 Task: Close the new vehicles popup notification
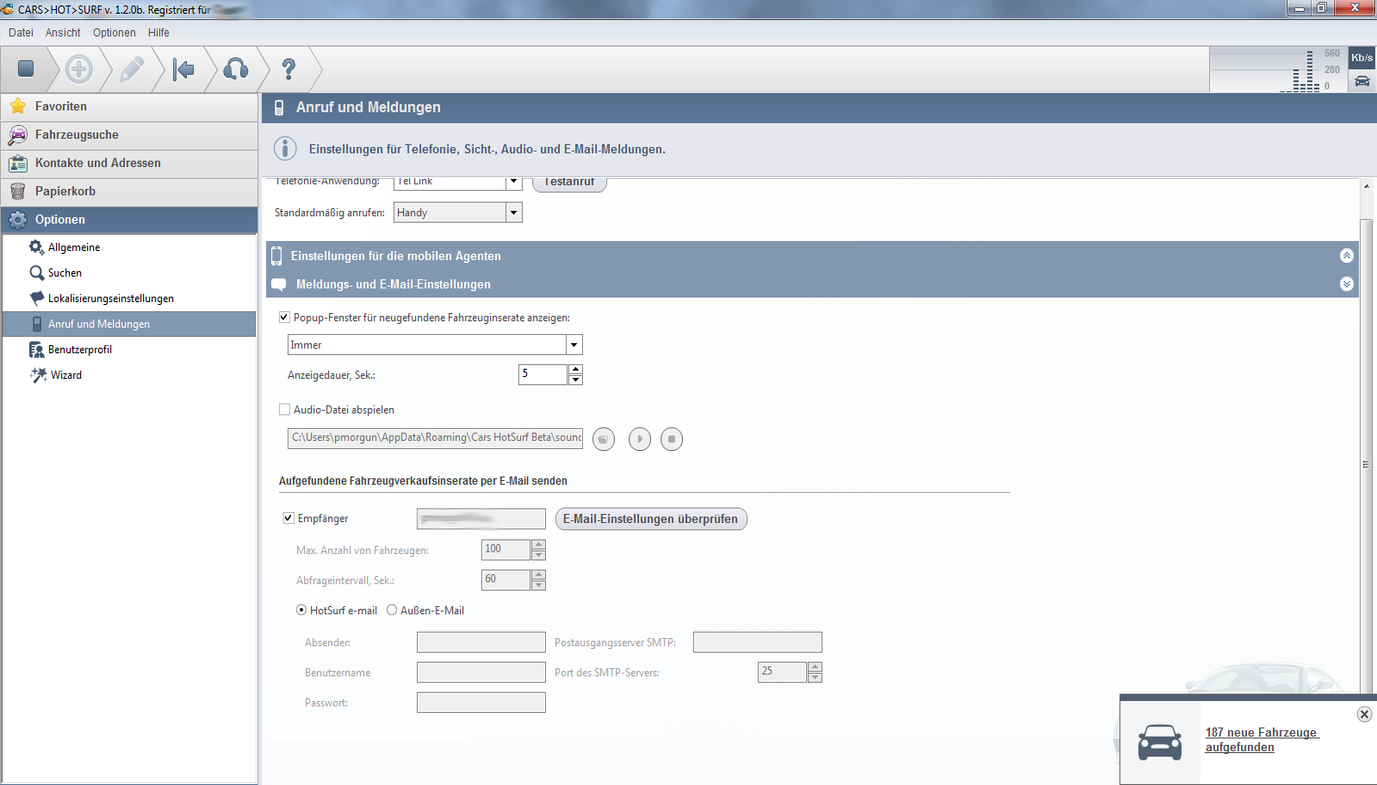(1364, 714)
